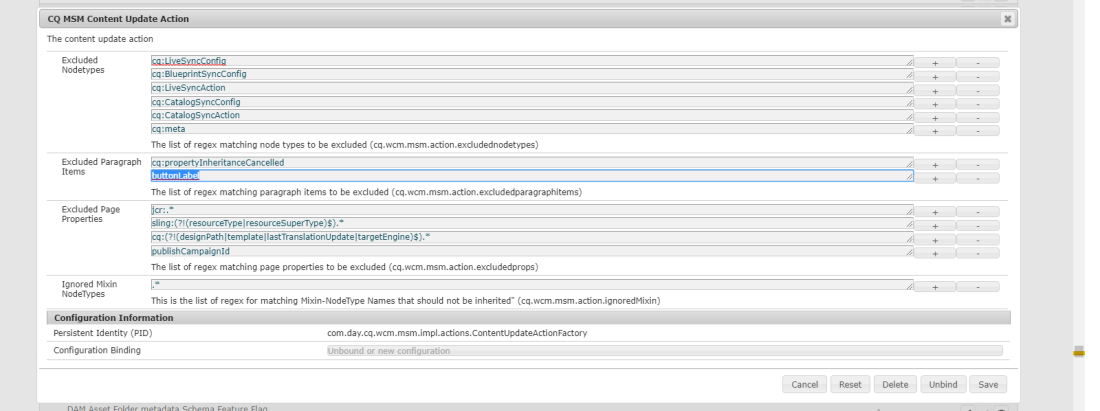The height and width of the screenshot is (411, 1100).
Task: Add a row after cq:propertyInheritanceCancelled
Action: pyautogui.click(x=936, y=163)
